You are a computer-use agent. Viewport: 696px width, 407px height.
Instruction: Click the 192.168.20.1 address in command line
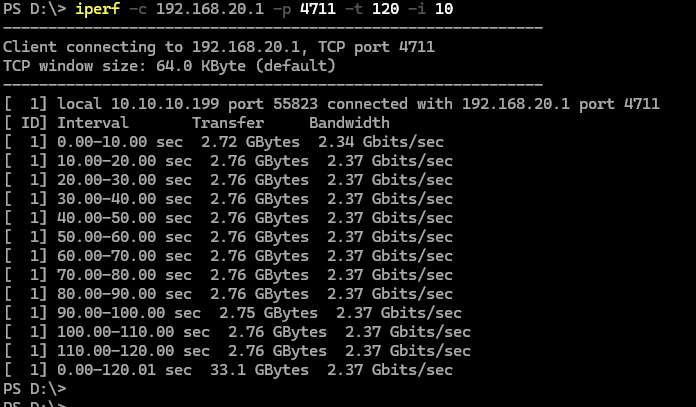pyautogui.click(x=210, y=9)
